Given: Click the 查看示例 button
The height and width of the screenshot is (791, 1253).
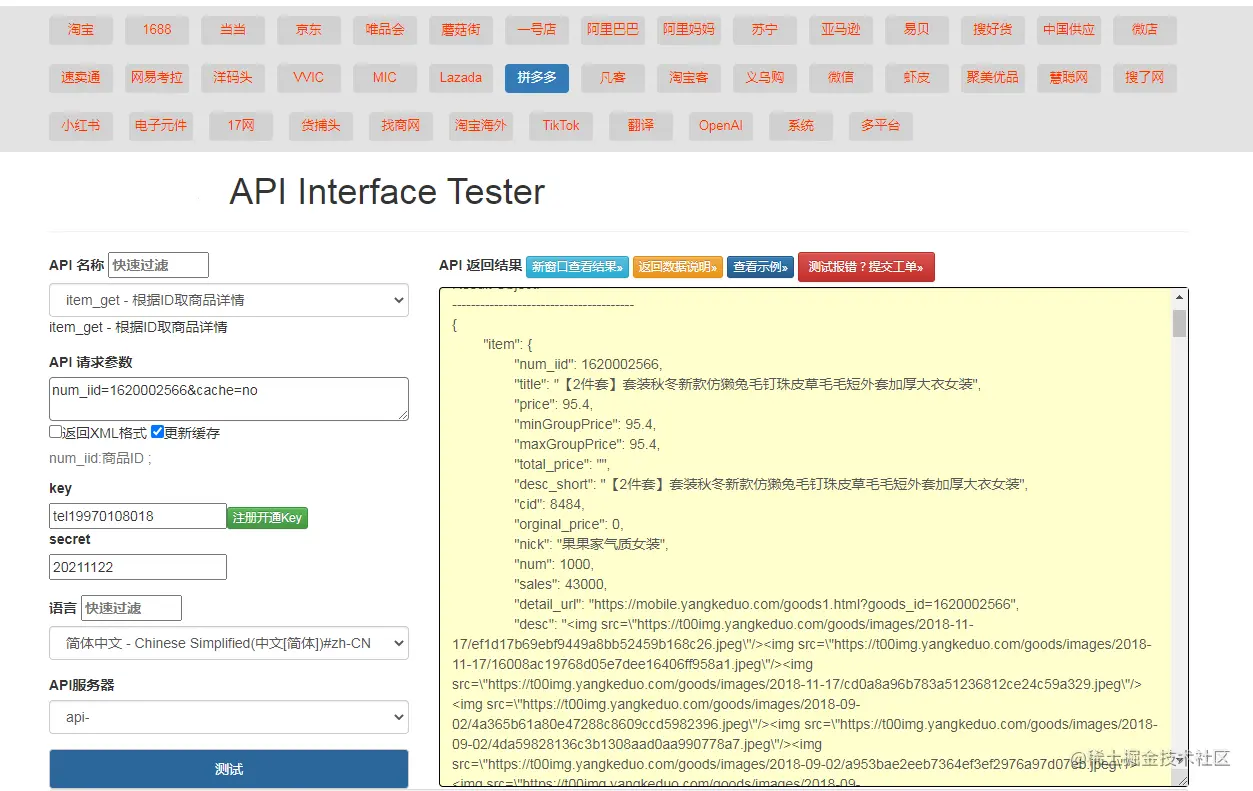Looking at the screenshot, I should click(760, 267).
